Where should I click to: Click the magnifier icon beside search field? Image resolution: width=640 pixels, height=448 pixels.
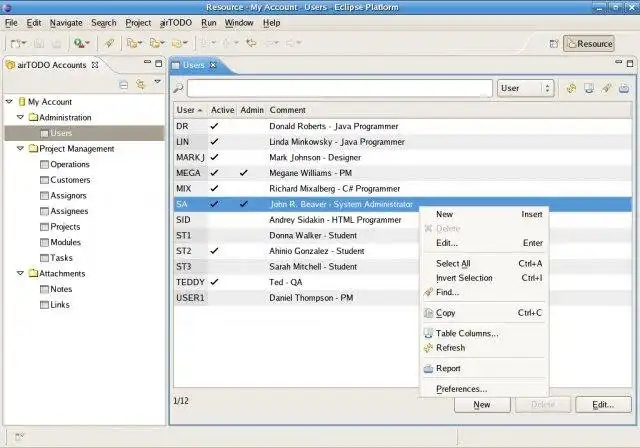pos(178,88)
